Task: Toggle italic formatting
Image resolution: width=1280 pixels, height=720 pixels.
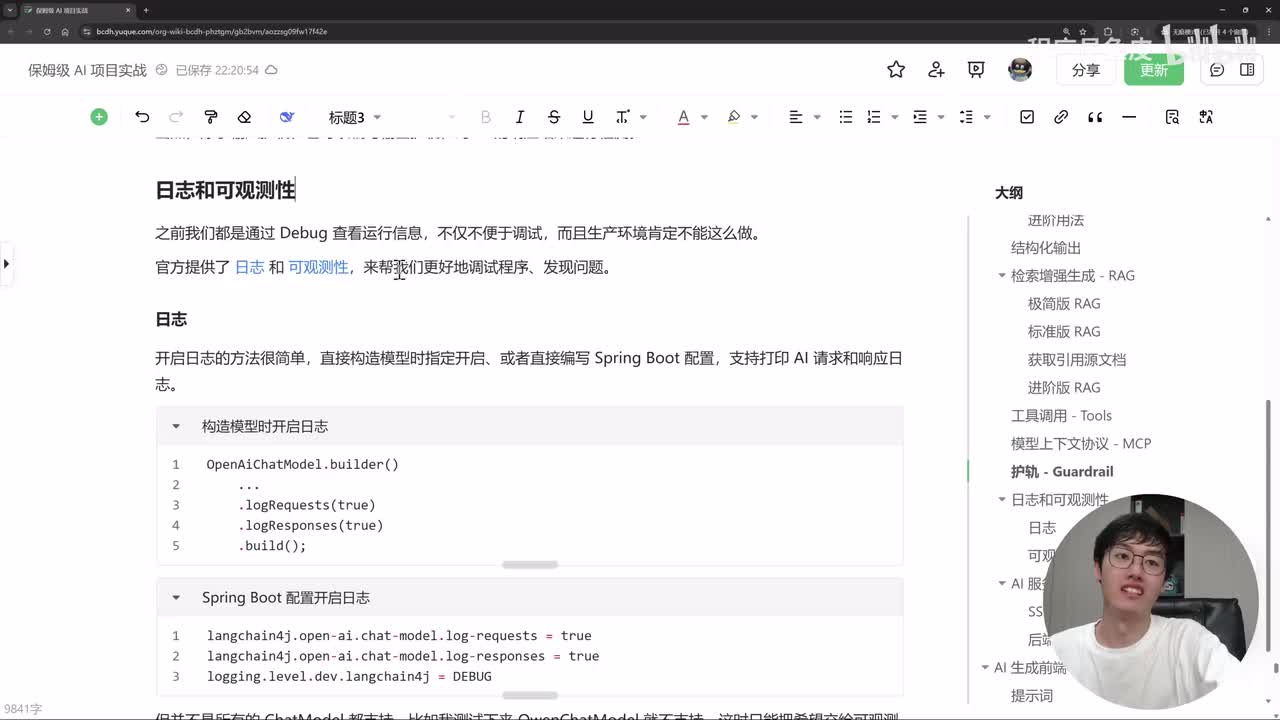Action: 520,117
